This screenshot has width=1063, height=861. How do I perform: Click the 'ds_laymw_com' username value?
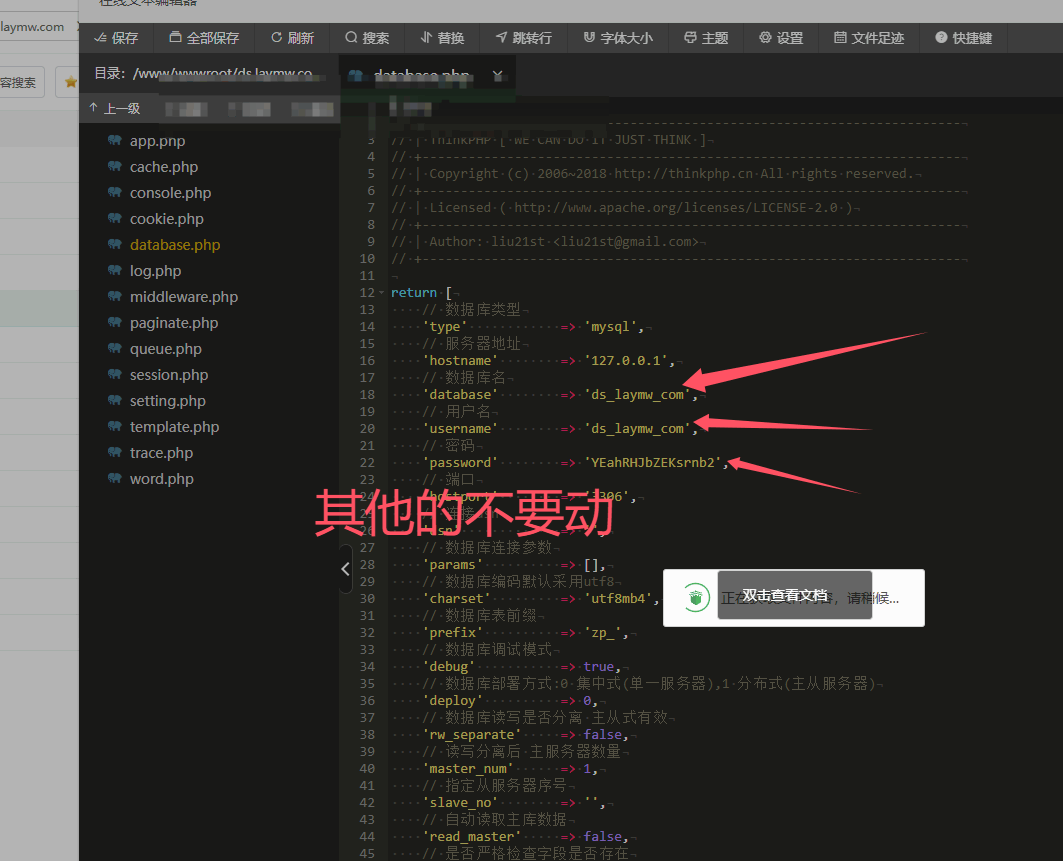click(637, 428)
